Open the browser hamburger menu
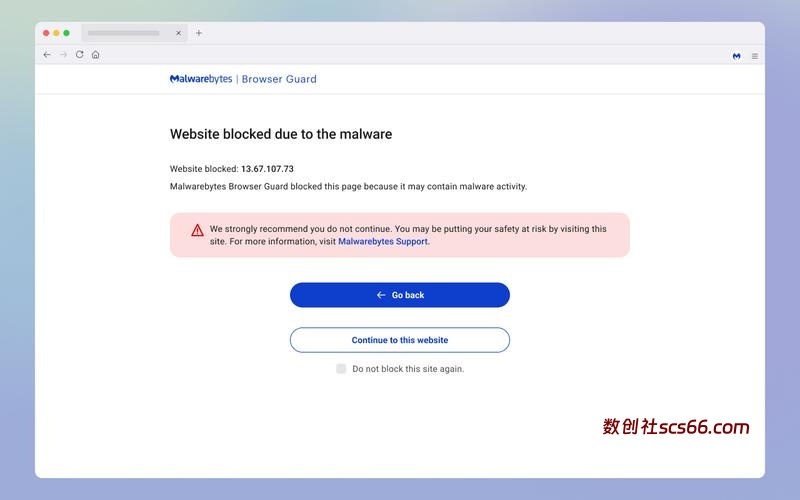800x500 pixels. point(755,56)
